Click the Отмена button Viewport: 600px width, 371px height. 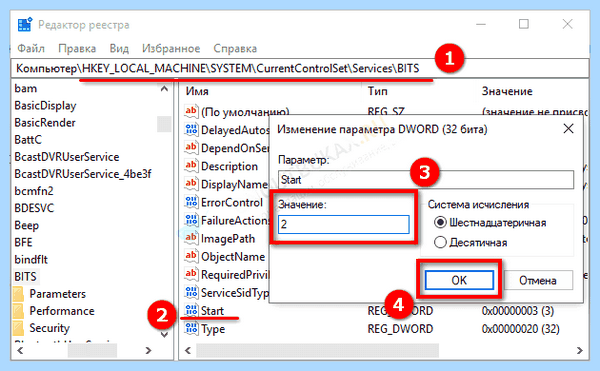tap(538, 280)
